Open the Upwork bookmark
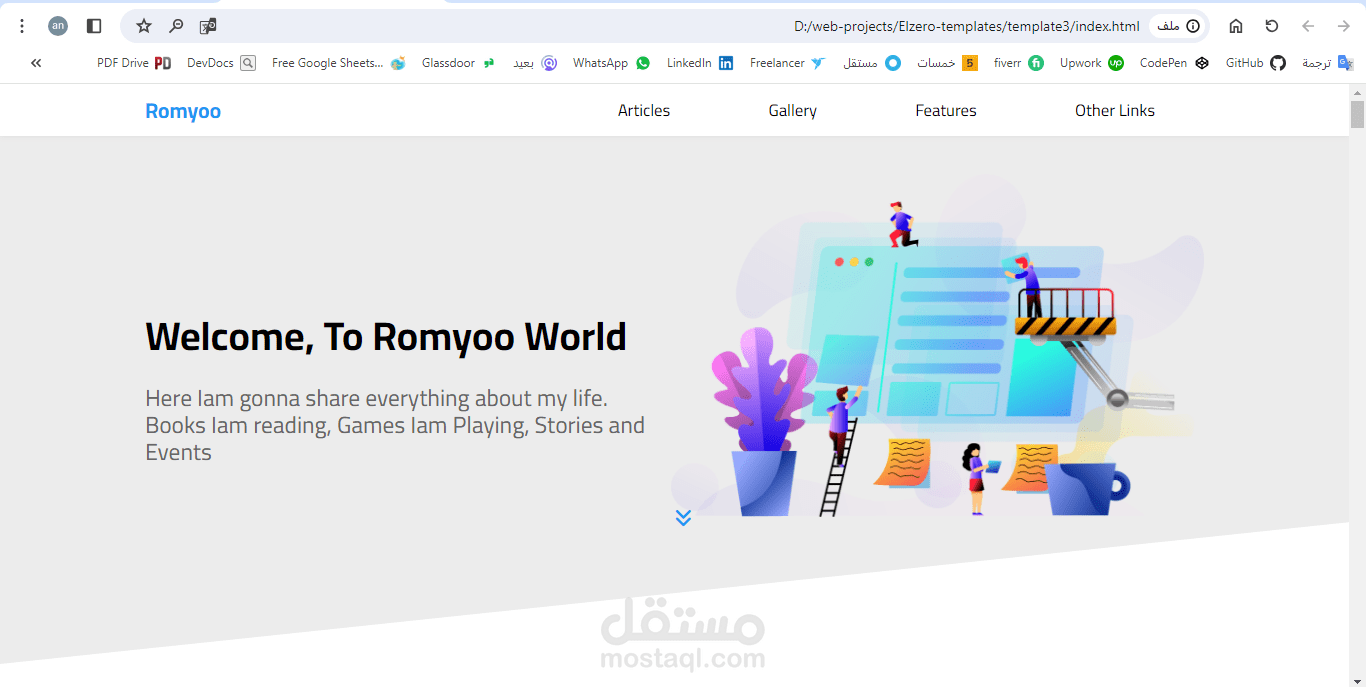This screenshot has width=1366, height=687. pos(1091,63)
